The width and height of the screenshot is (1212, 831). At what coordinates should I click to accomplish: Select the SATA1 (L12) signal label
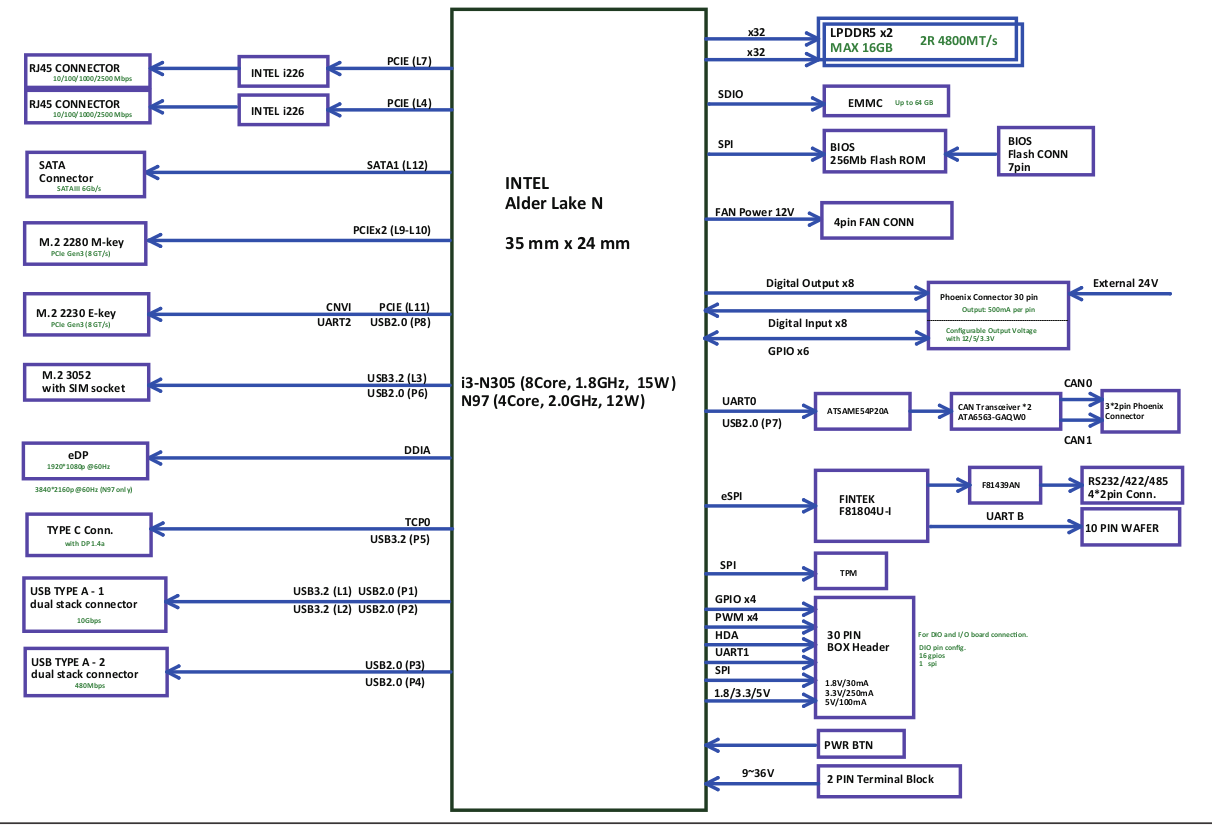point(397,166)
